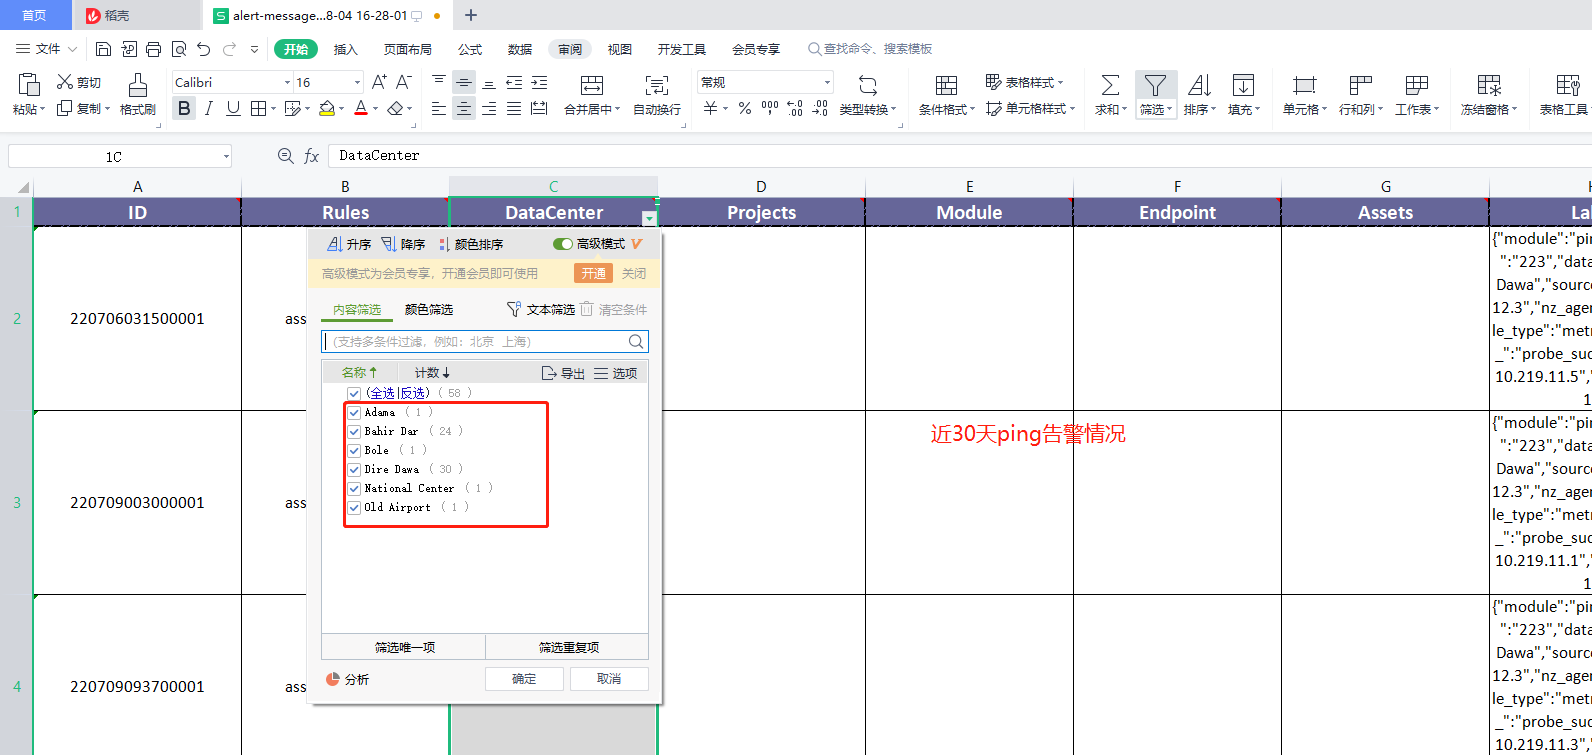This screenshot has width=1592, height=755.
Task: Uncheck the Bahir Dar filter checkbox
Action: pyautogui.click(x=354, y=432)
